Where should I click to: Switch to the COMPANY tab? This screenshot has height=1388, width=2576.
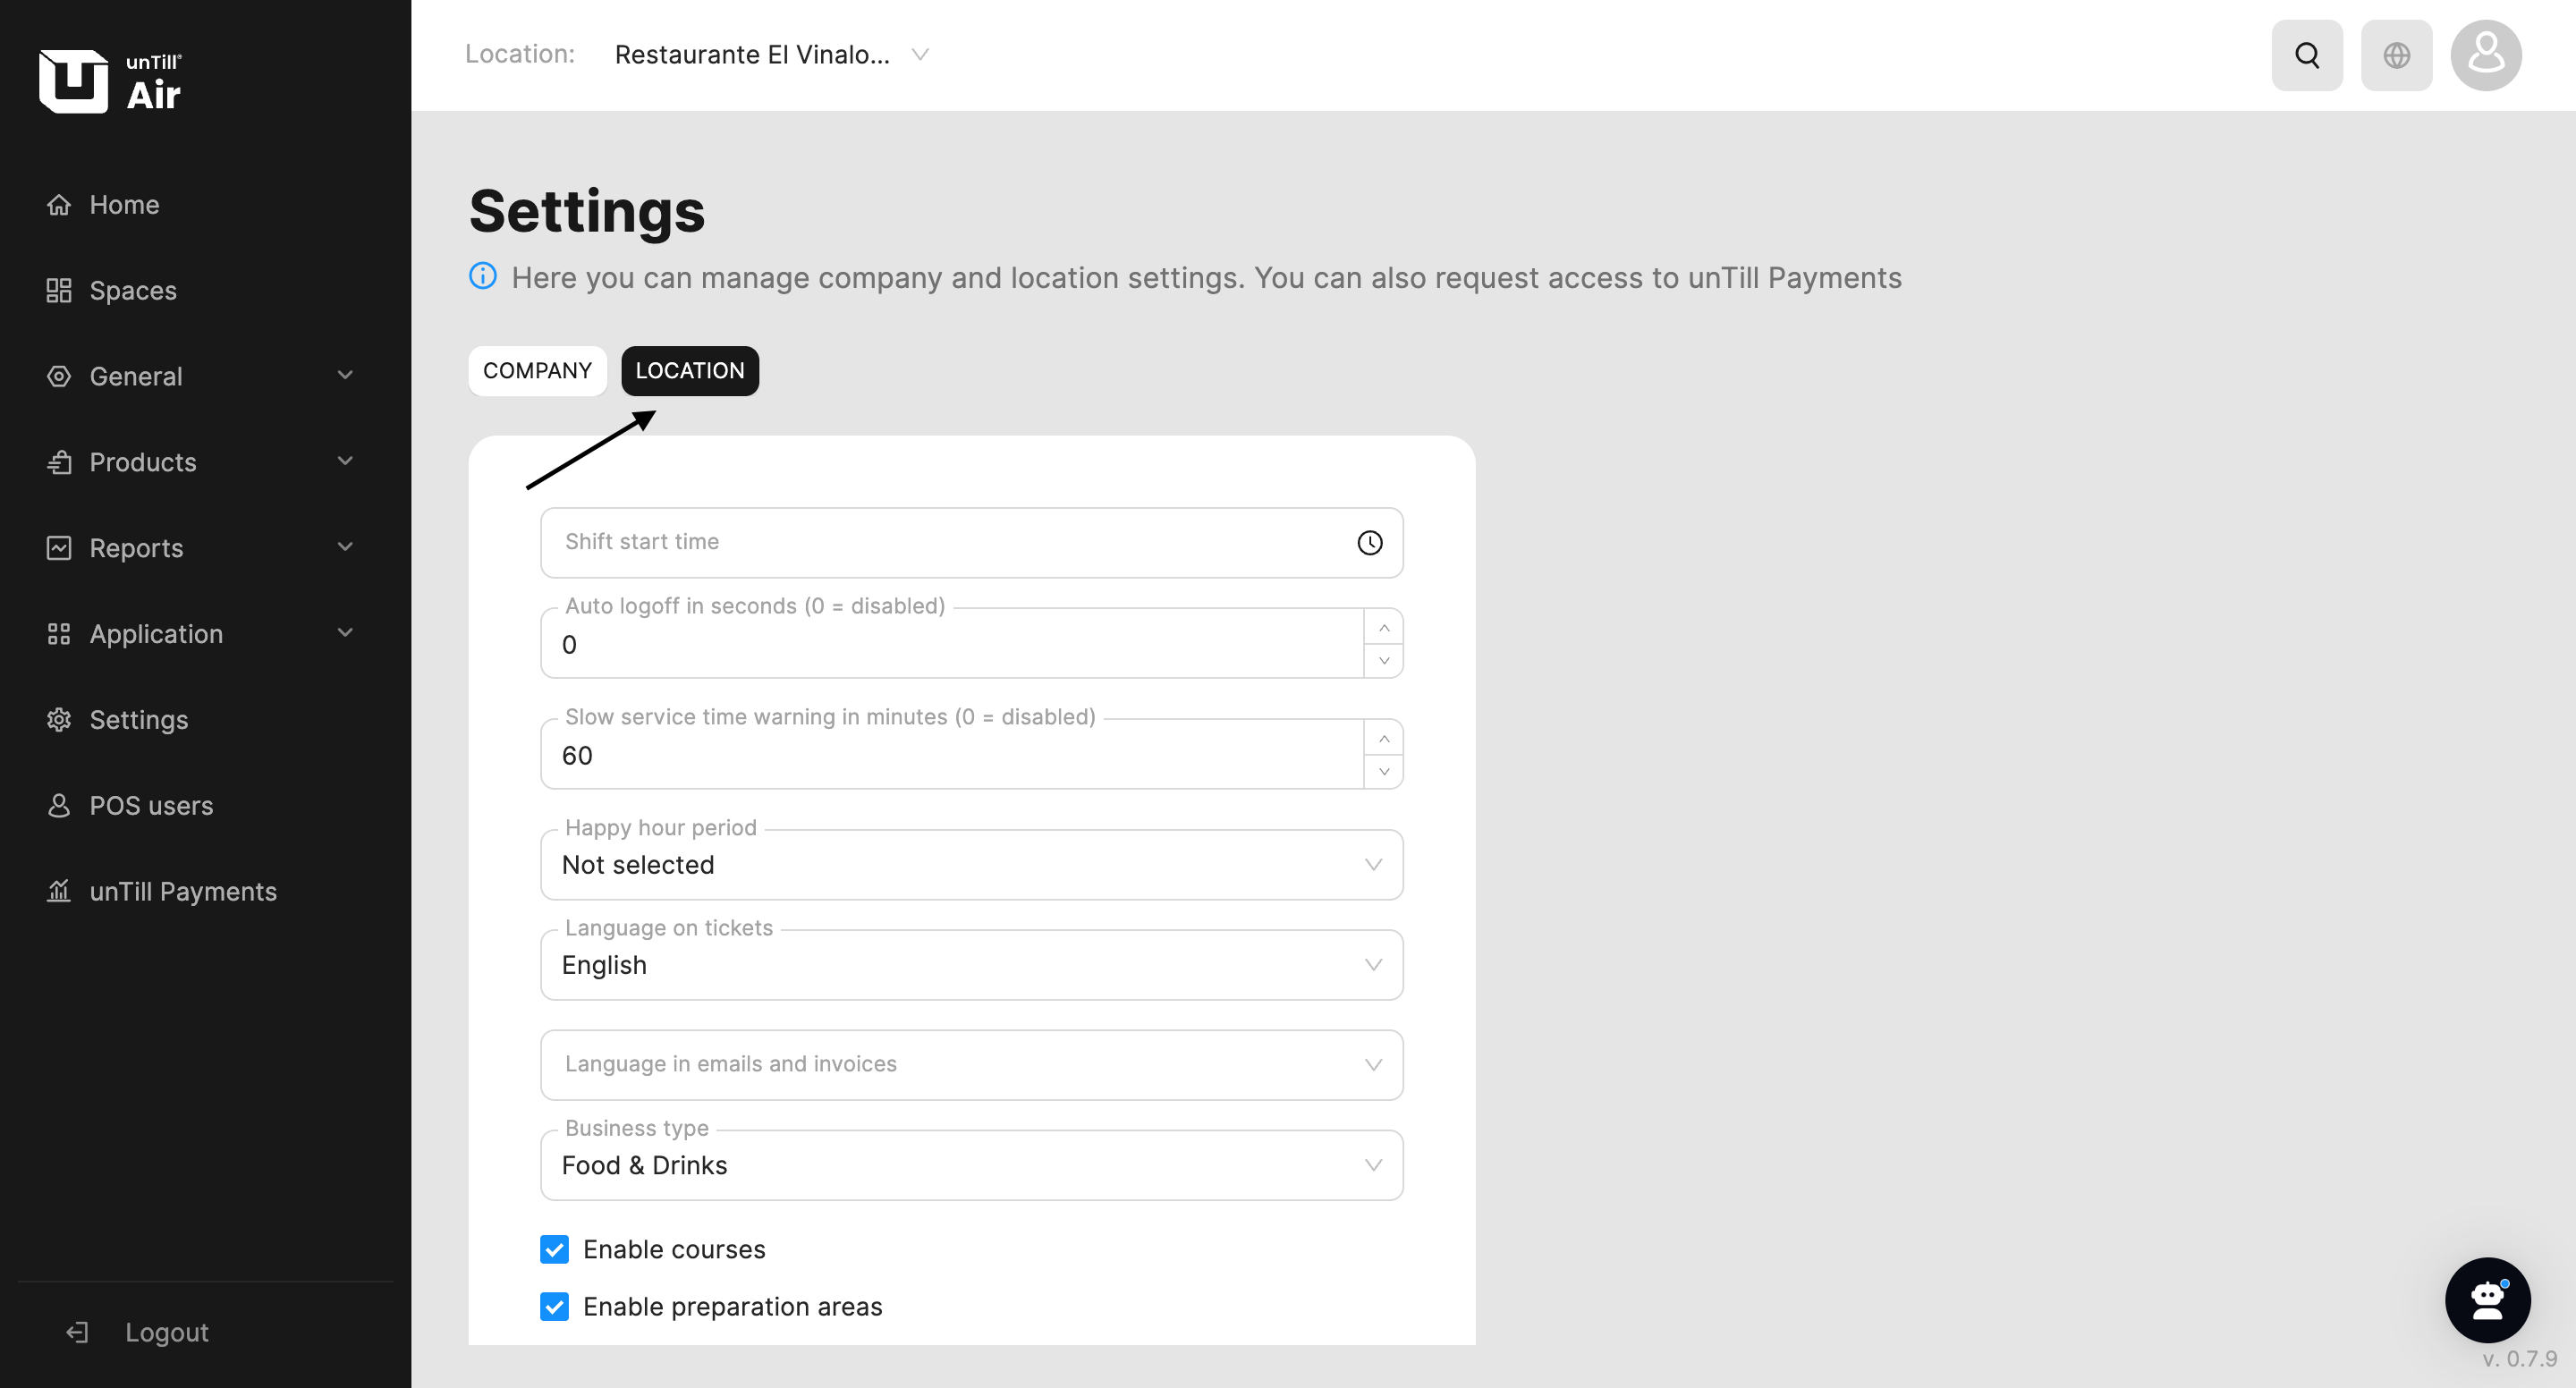pos(537,371)
